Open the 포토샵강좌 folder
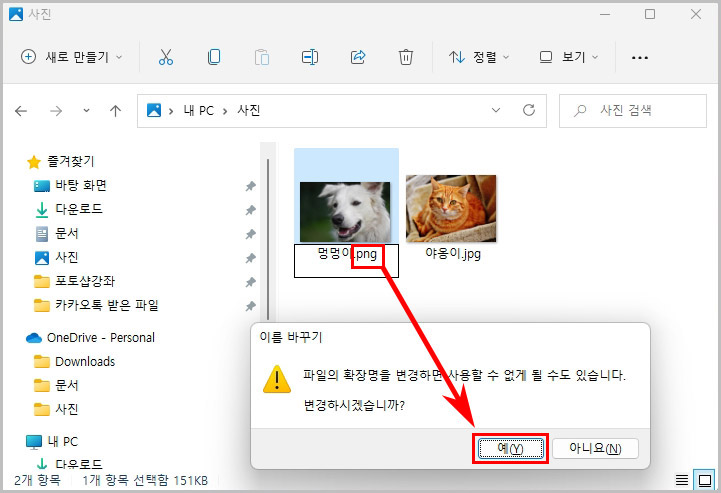The width and height of the screenshot is (721, 493). pyautogui.click(x=85, y=281)
